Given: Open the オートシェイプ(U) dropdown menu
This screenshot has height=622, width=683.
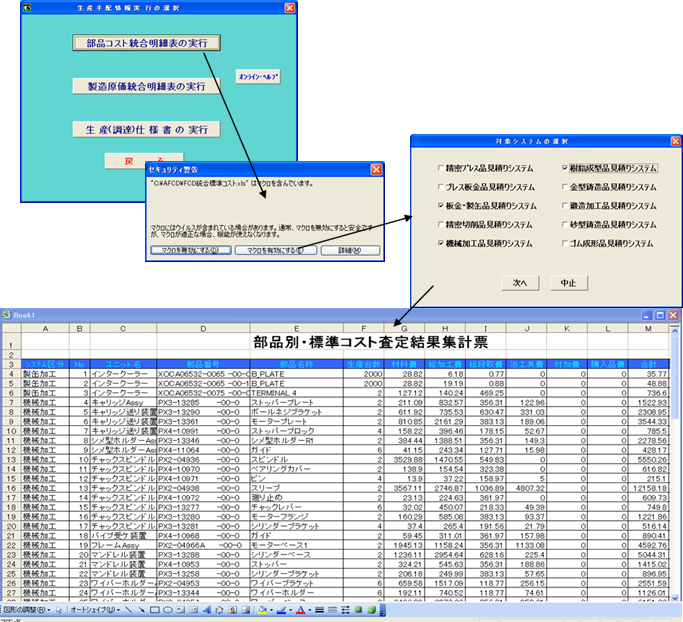Looking at the screenshot, I should pos(95,610).
